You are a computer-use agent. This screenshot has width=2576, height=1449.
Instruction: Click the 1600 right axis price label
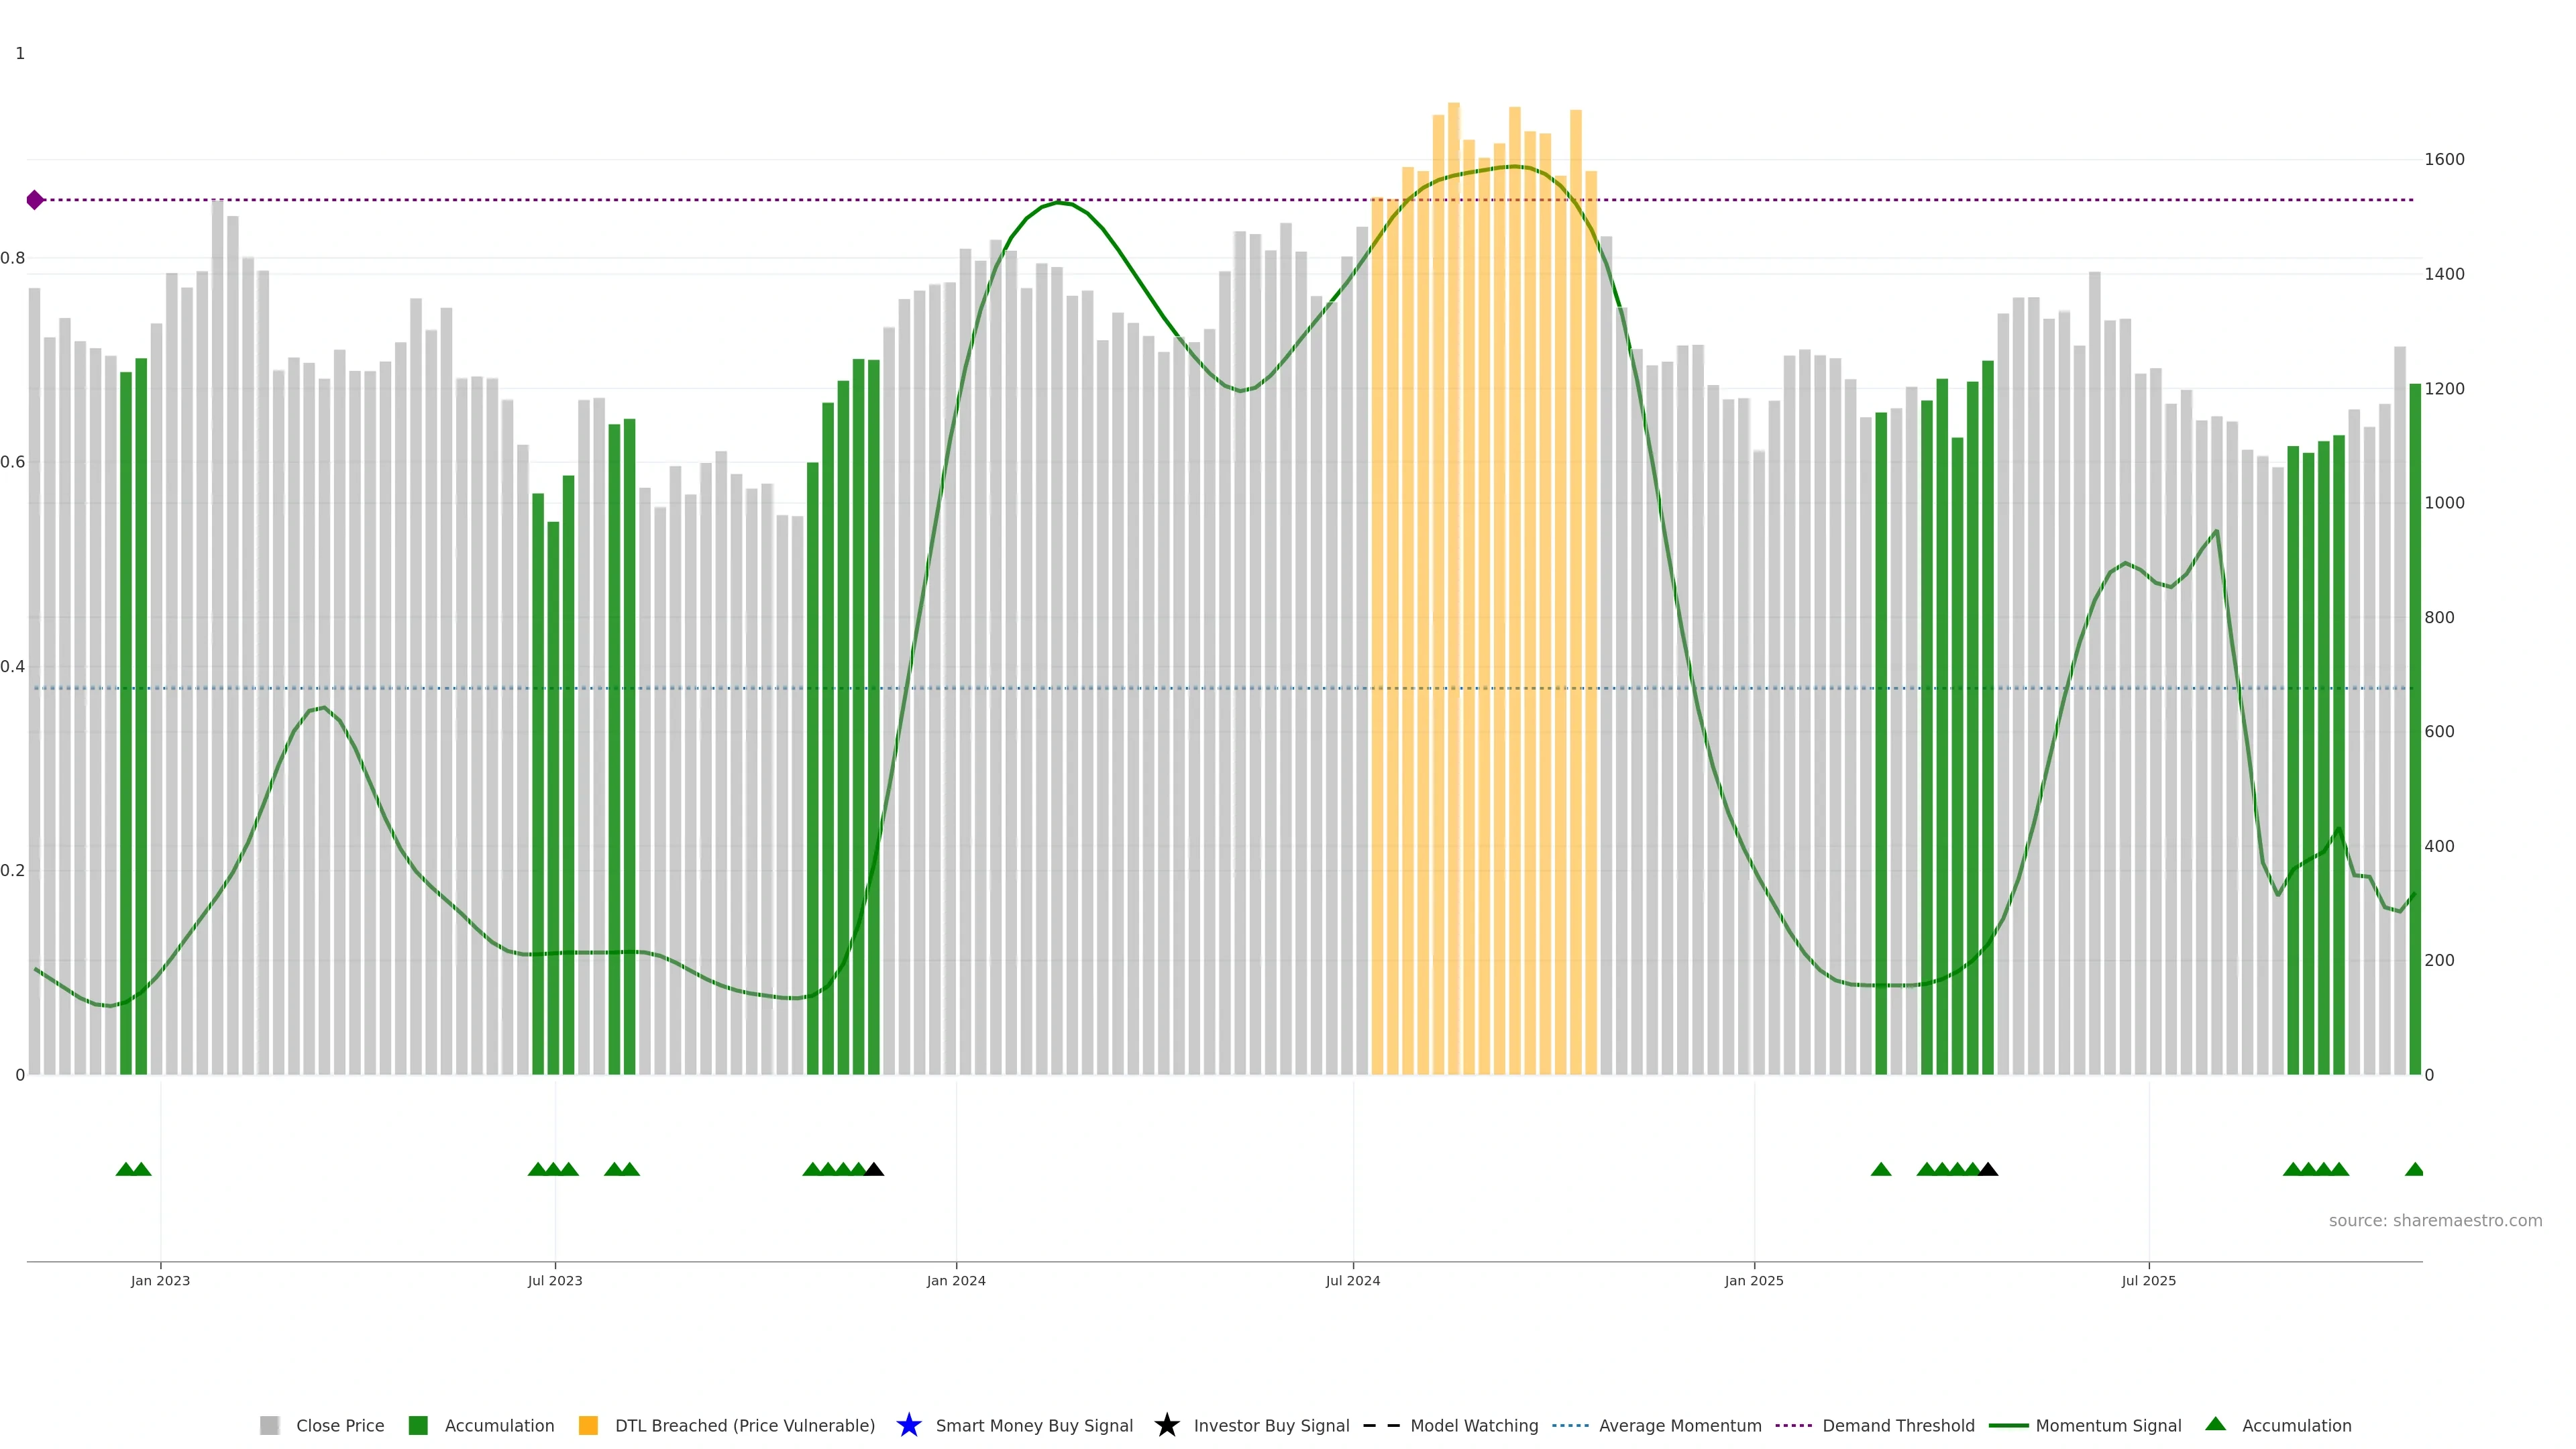point(2444,160)
